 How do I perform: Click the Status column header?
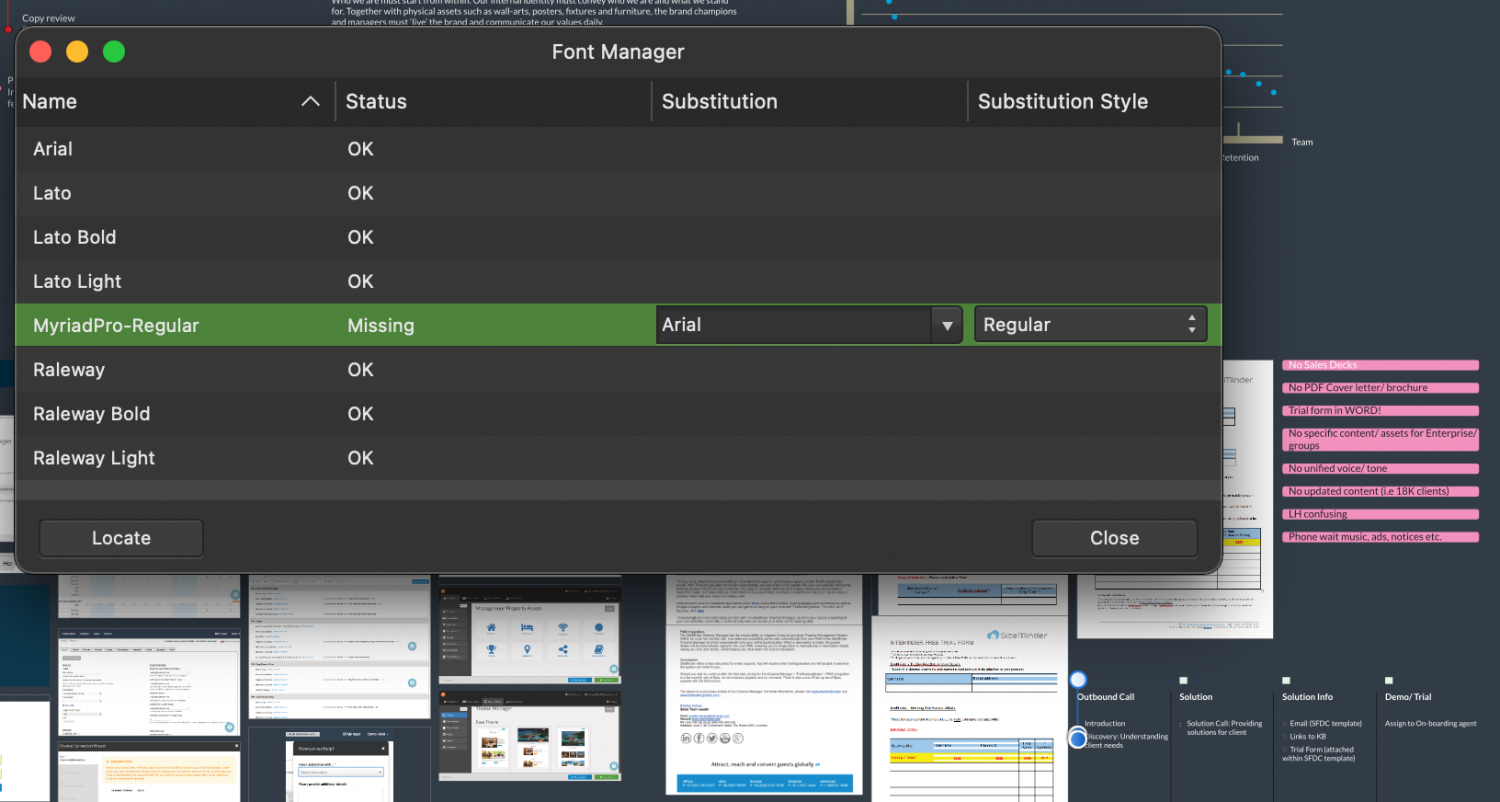tap(376, 102)
